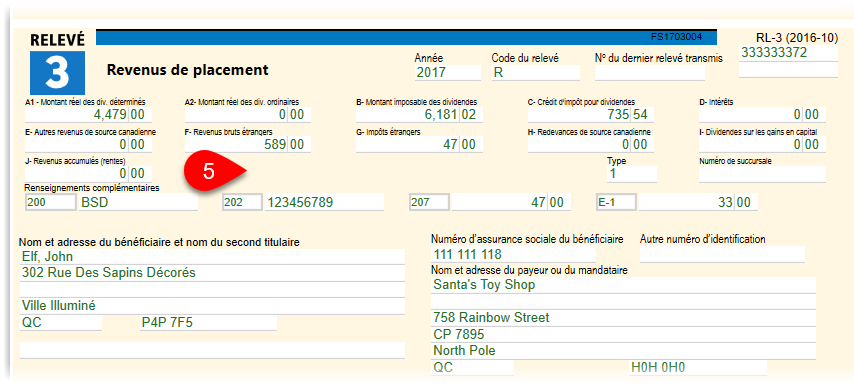Select the Numéro de succursale field
Viewport: 854px width, 387px height.
click(762, 174)
